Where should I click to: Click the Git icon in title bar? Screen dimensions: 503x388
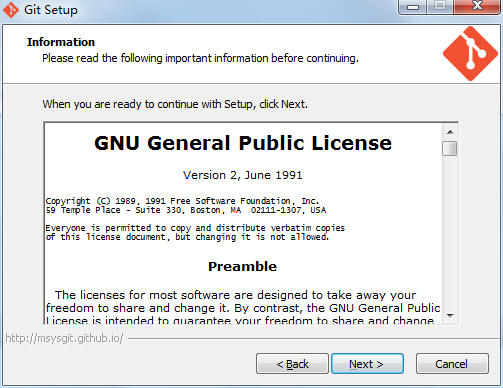click(x=11, y=10)
